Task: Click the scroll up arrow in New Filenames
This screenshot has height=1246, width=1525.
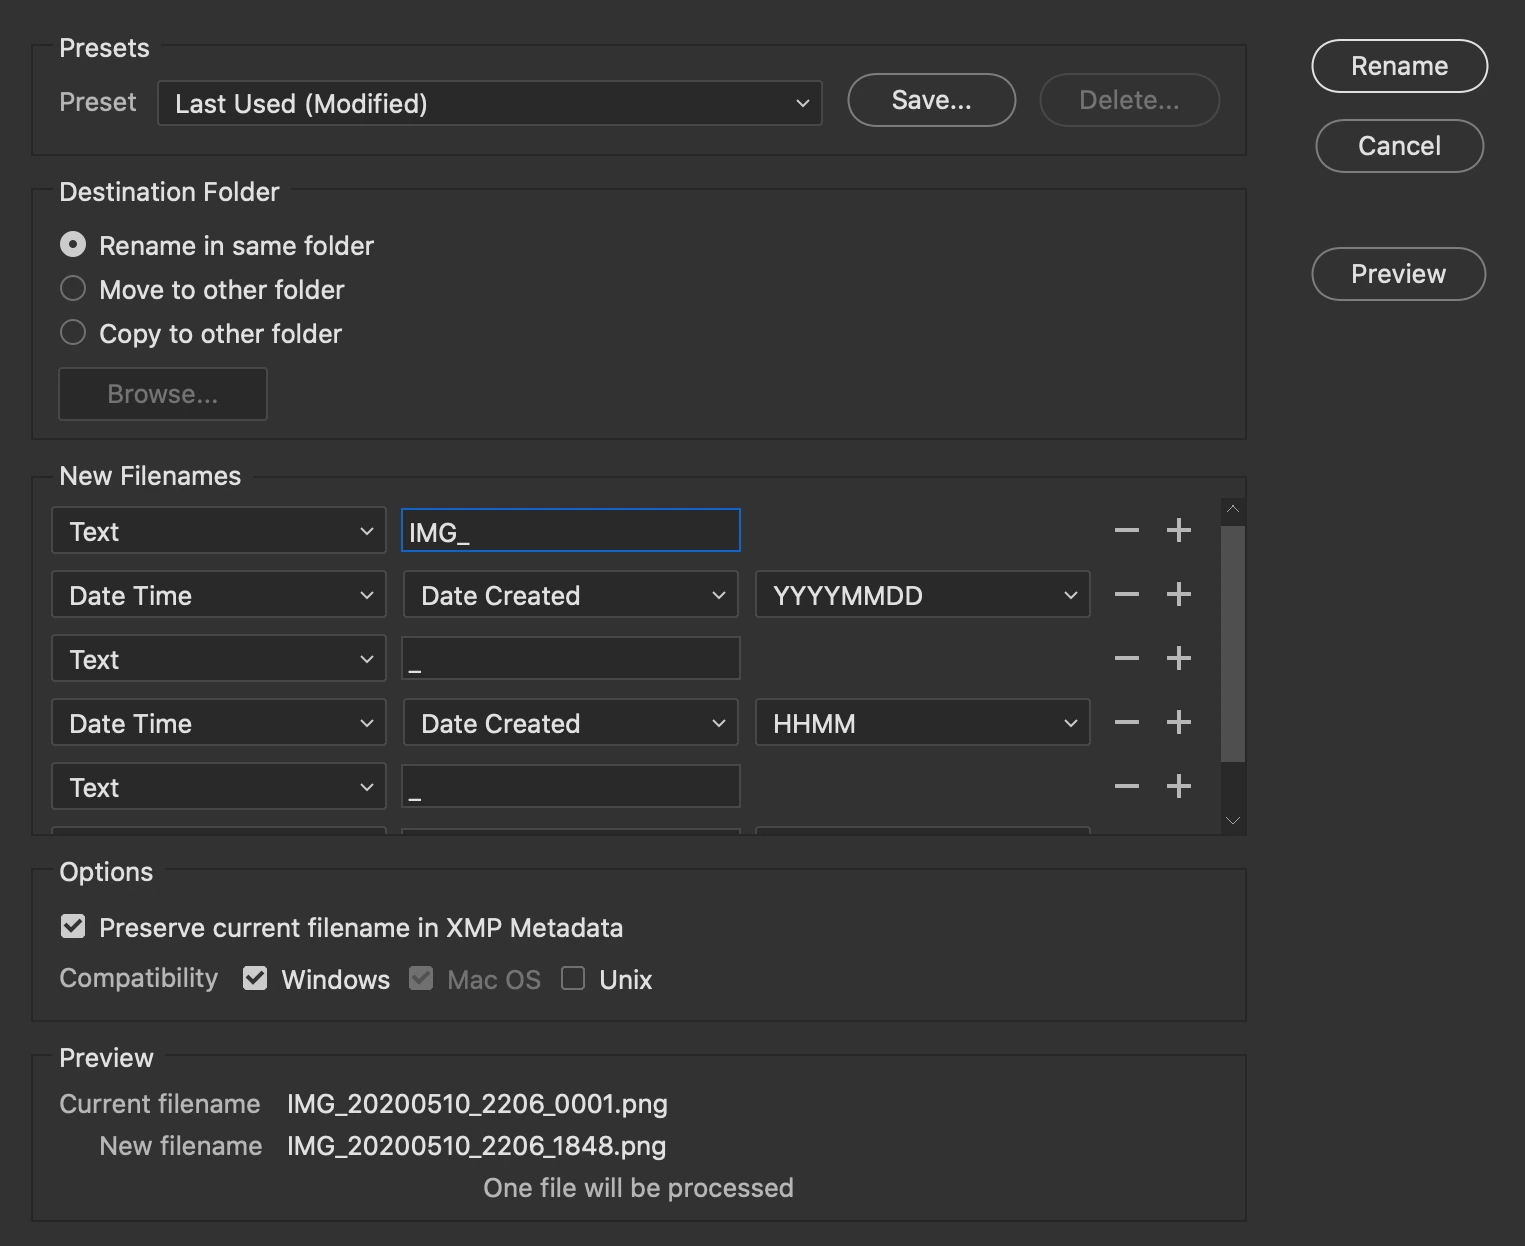Action: [1233, 510]
